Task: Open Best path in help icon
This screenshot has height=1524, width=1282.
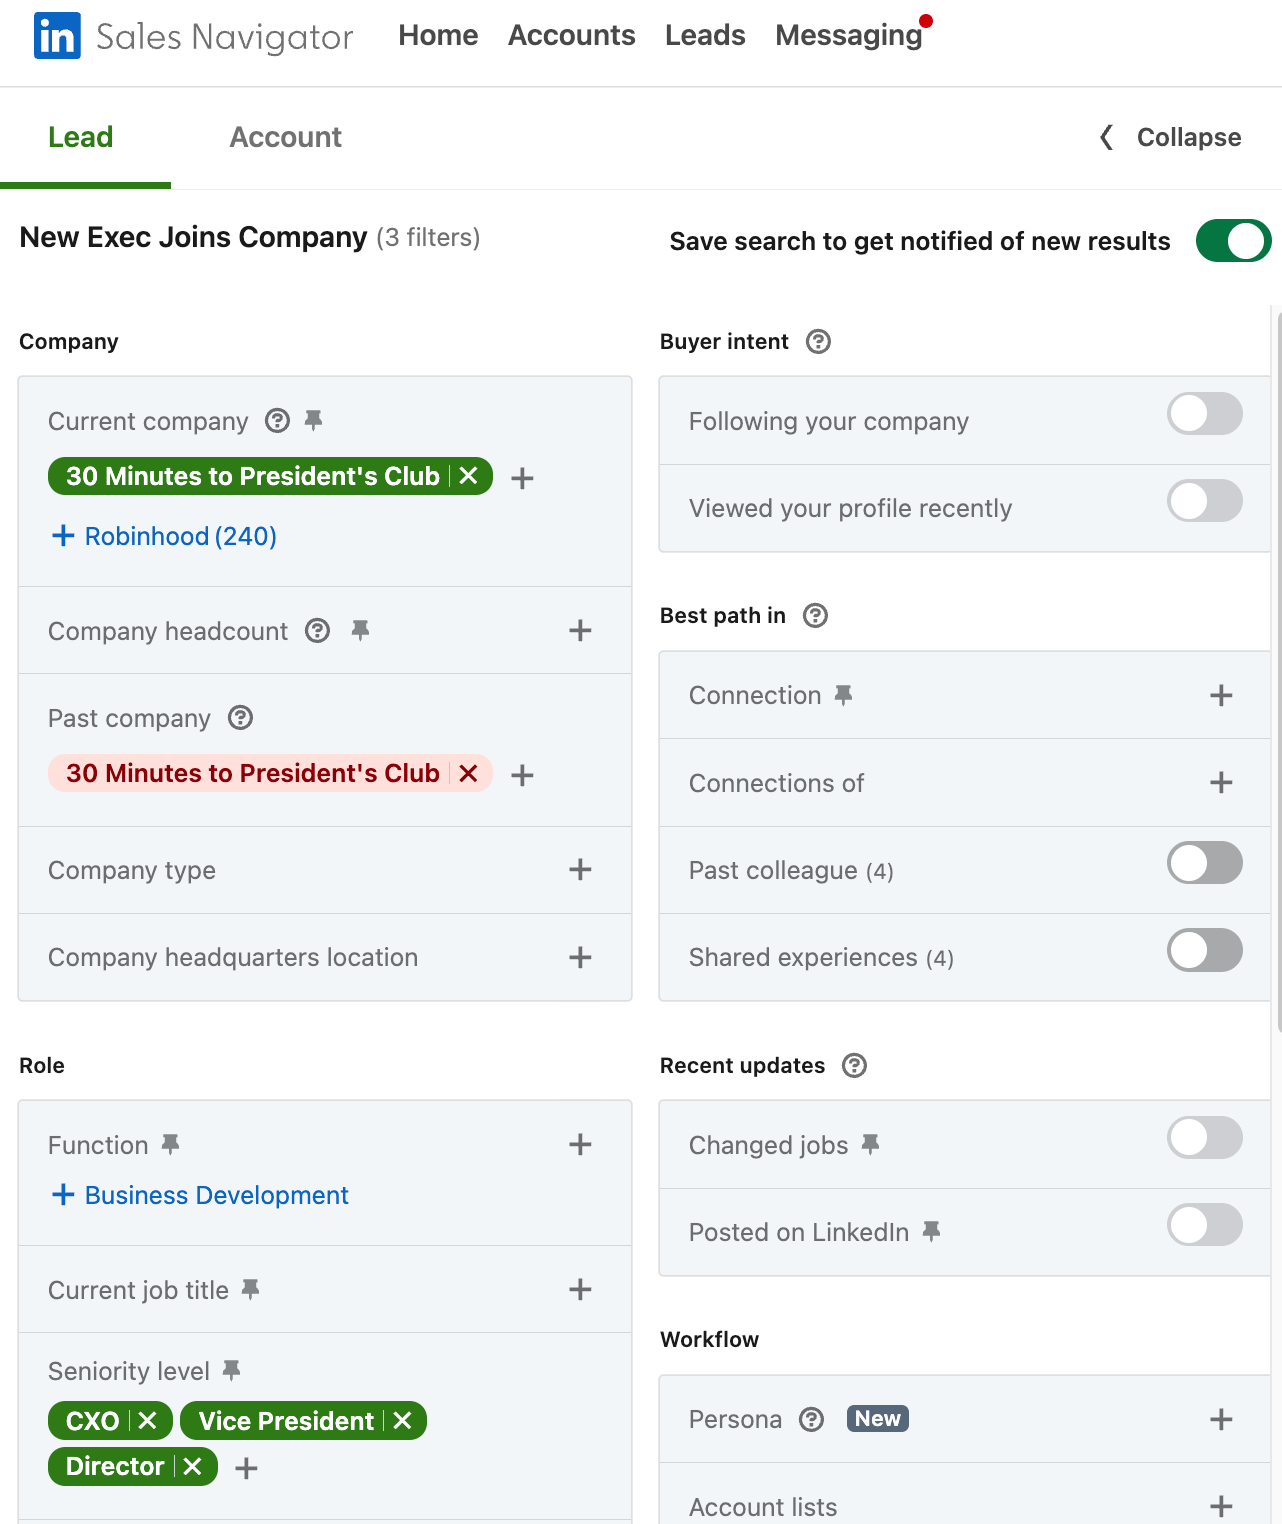Action: 815,616
